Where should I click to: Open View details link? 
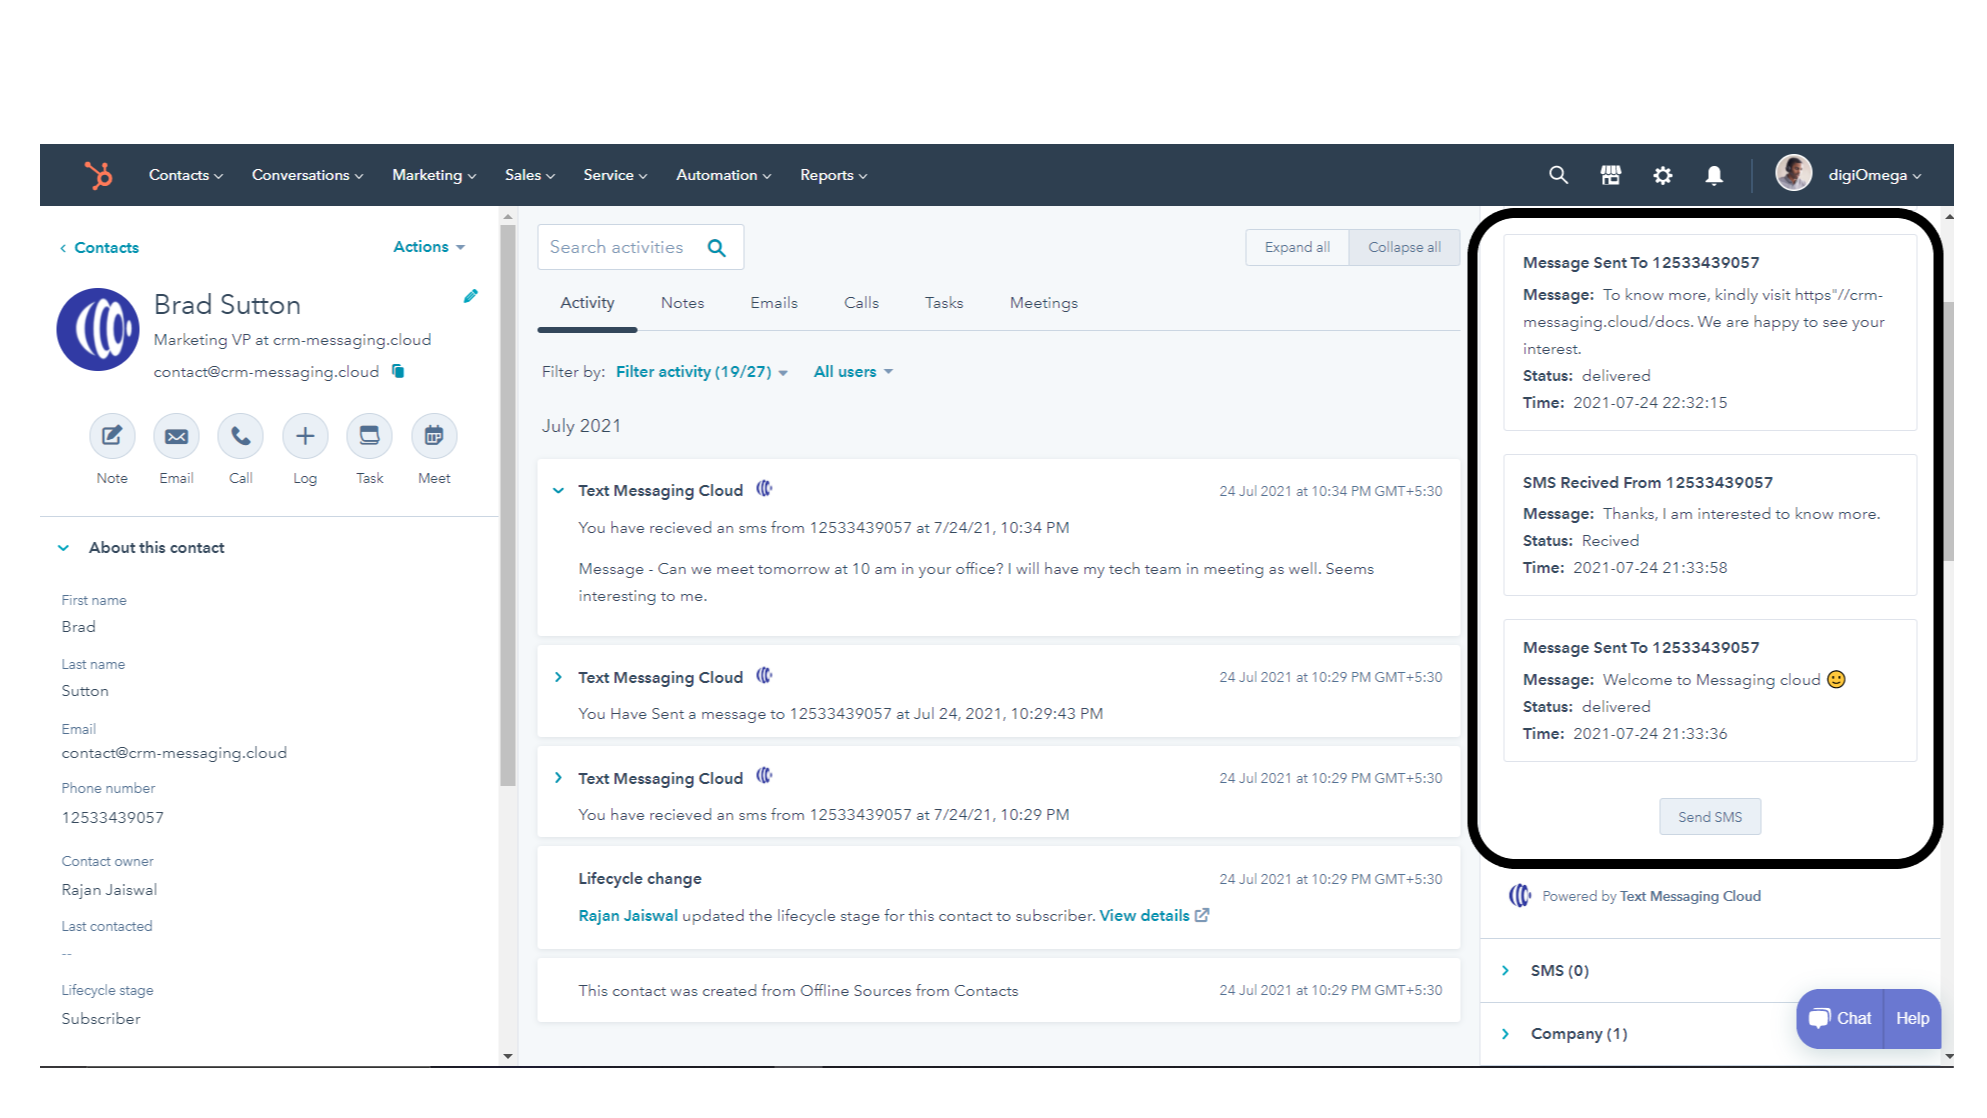1144,916
